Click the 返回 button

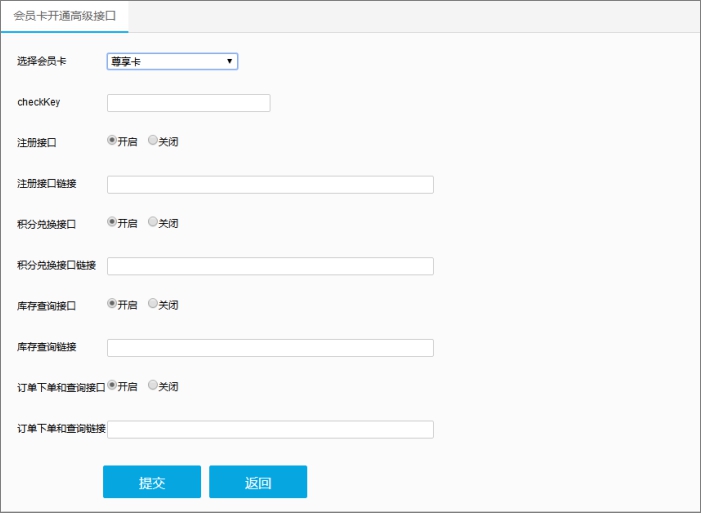(258, 482)
